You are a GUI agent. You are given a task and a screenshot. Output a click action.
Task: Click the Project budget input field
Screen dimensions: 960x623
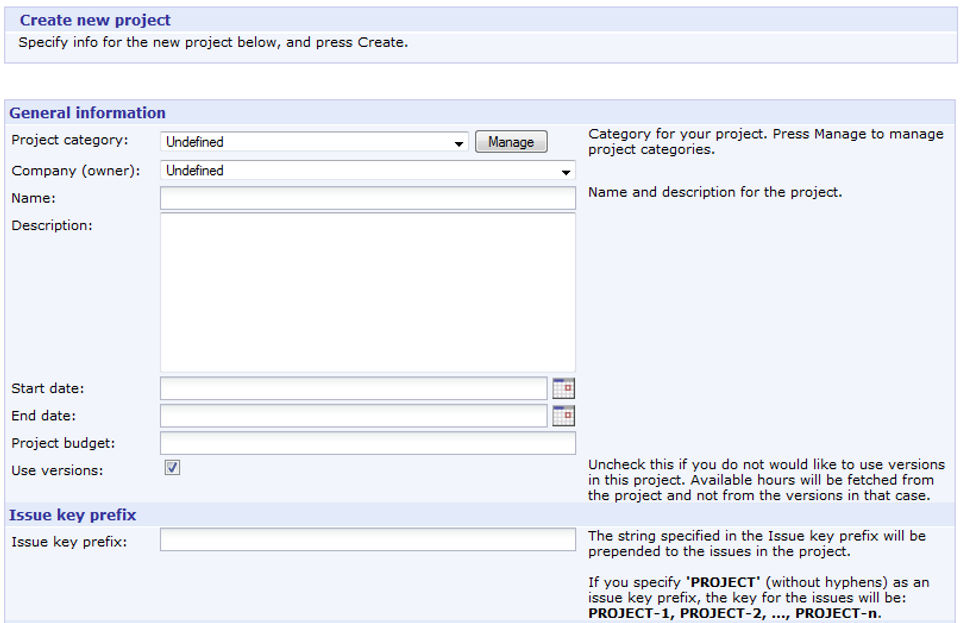point(367,443)
